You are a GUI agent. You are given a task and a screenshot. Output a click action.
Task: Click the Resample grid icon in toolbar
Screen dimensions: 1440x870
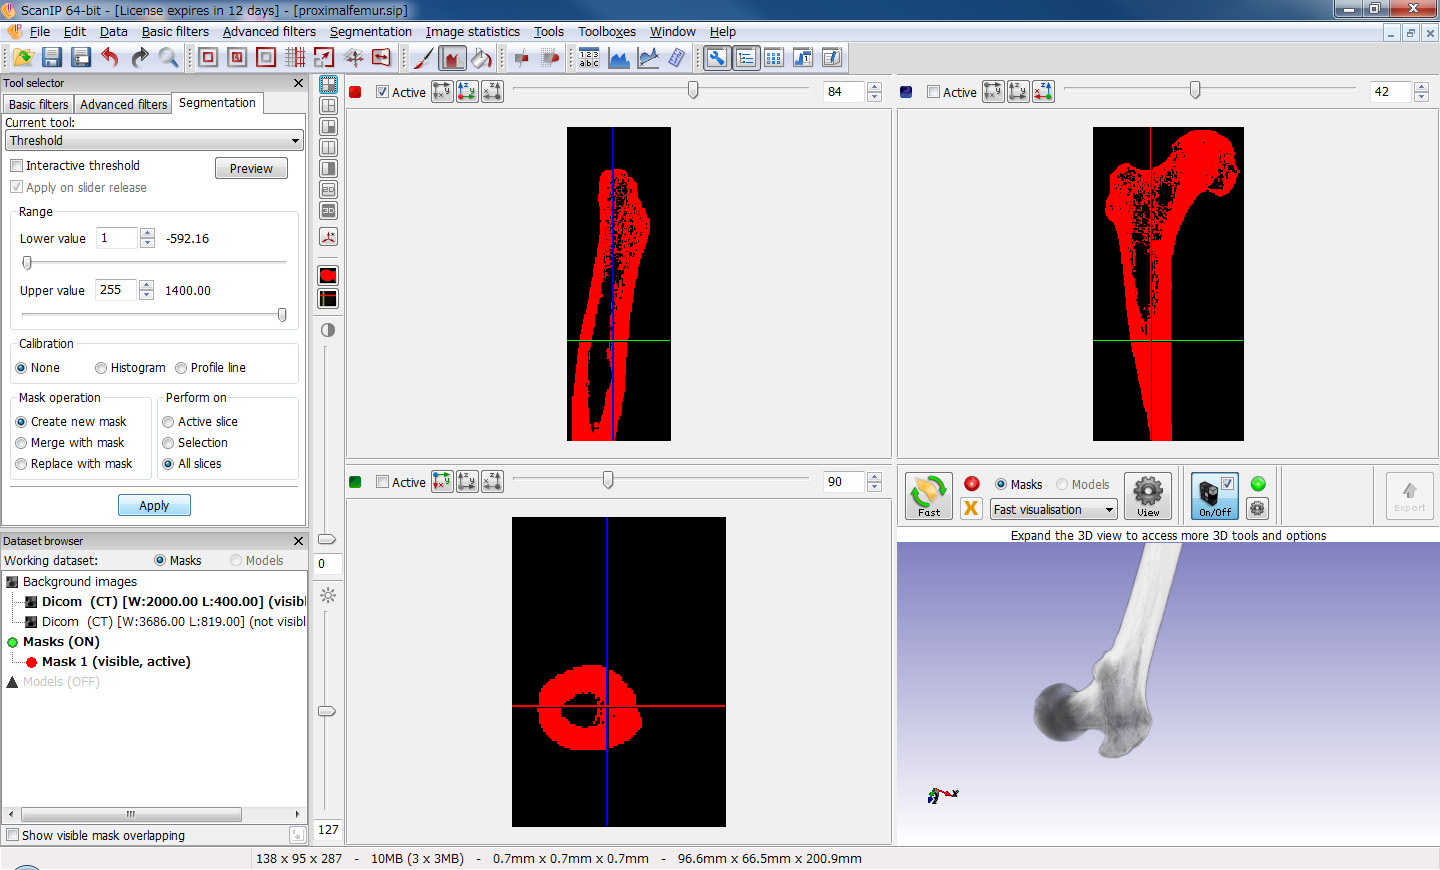pyautogui.click(x=294, y=58)
